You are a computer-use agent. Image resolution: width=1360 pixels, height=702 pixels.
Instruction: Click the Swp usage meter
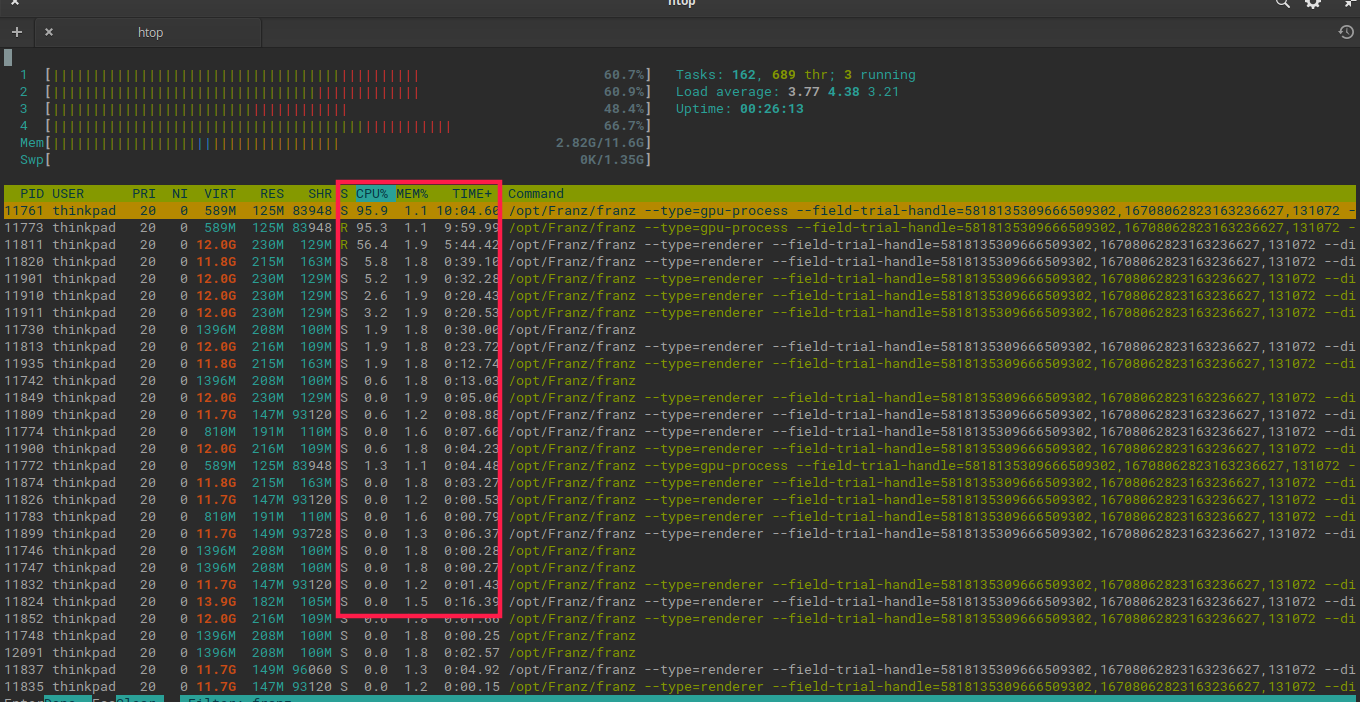pyautogui.click(x=348, y=160)
